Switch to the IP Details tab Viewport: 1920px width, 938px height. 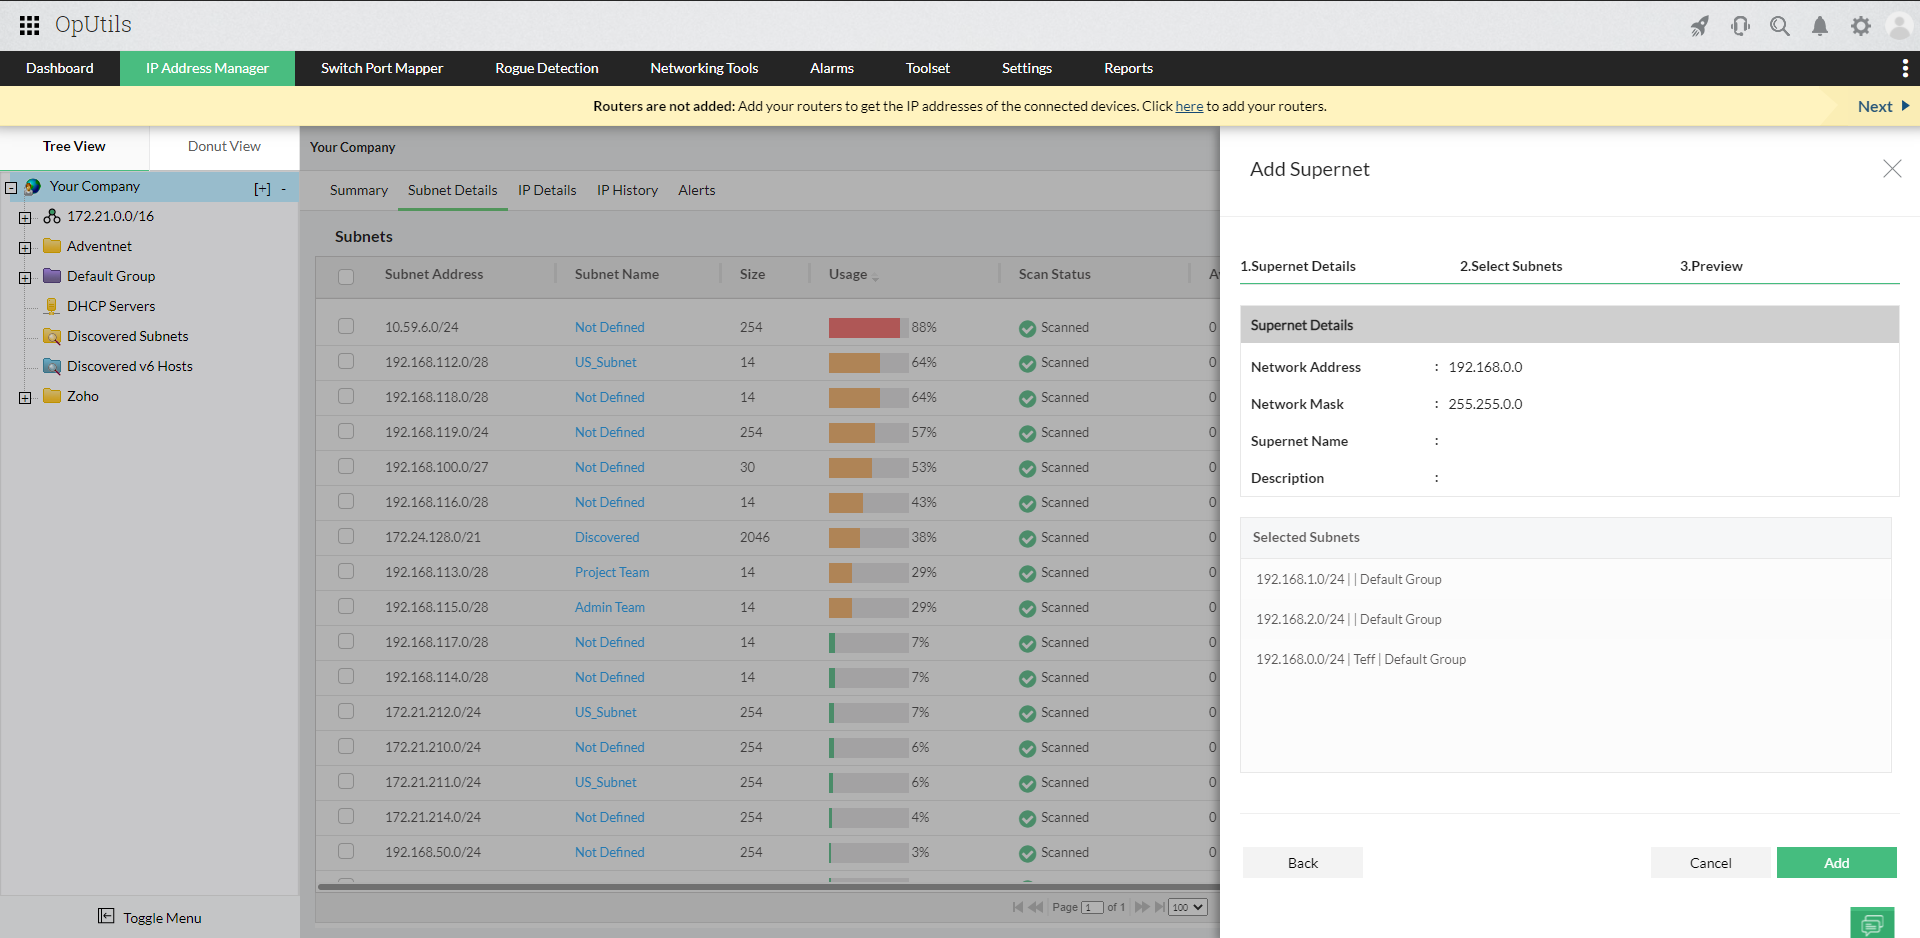pos(547,190)
